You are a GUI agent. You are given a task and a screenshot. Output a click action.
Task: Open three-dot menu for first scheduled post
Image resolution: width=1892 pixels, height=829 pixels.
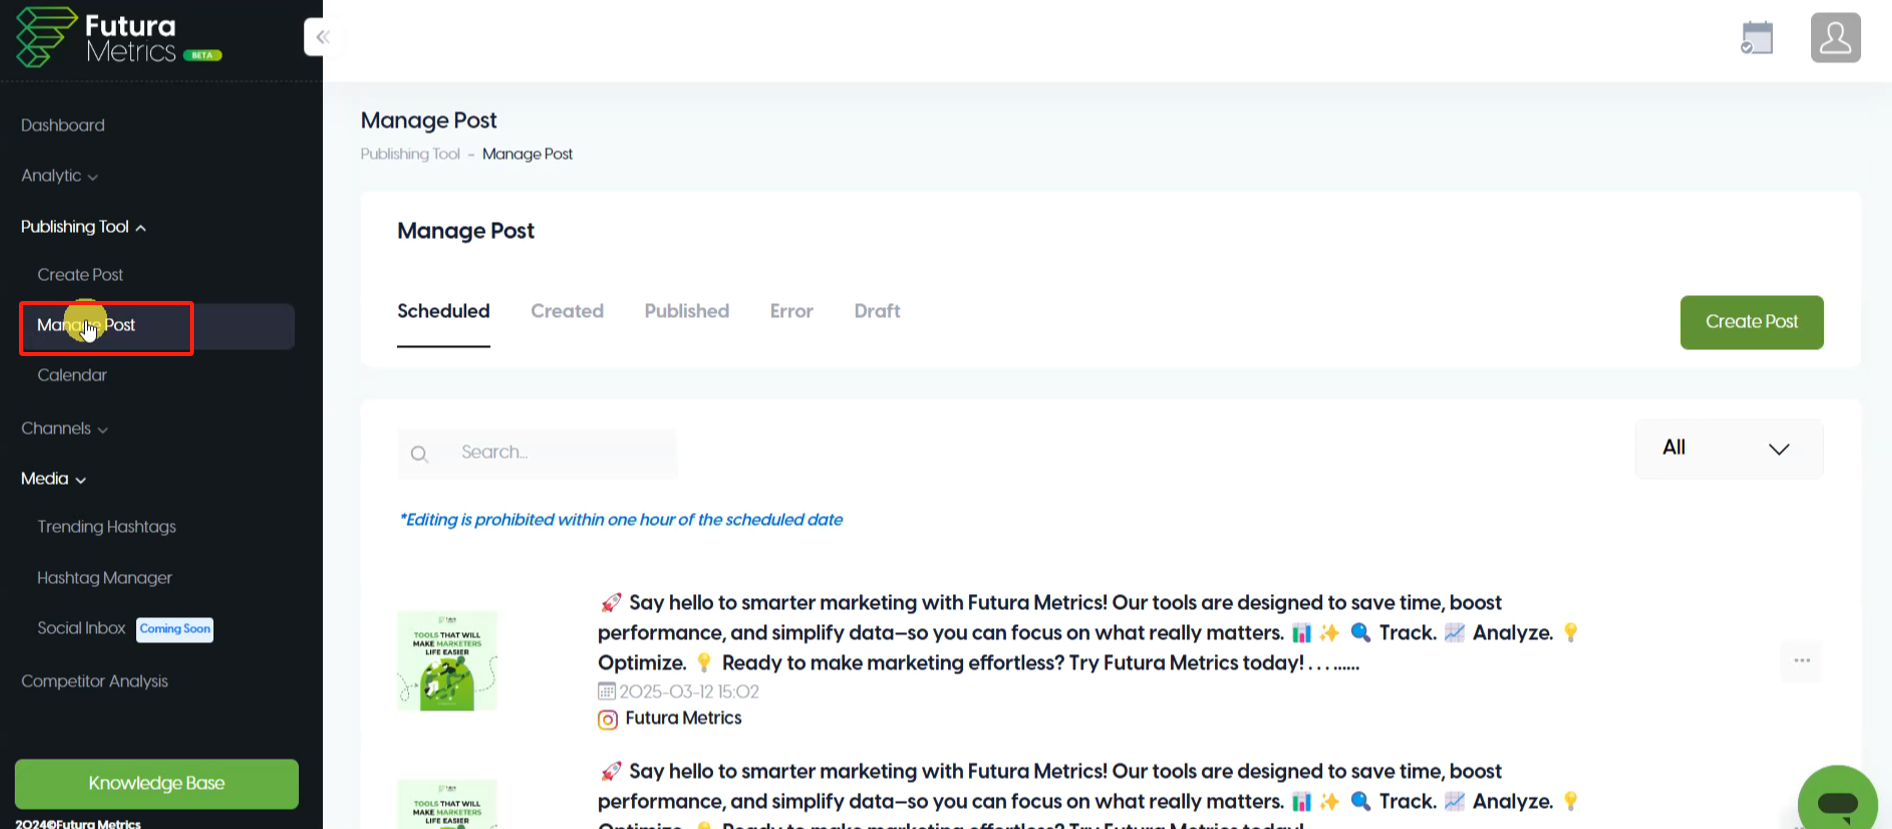1801,660
